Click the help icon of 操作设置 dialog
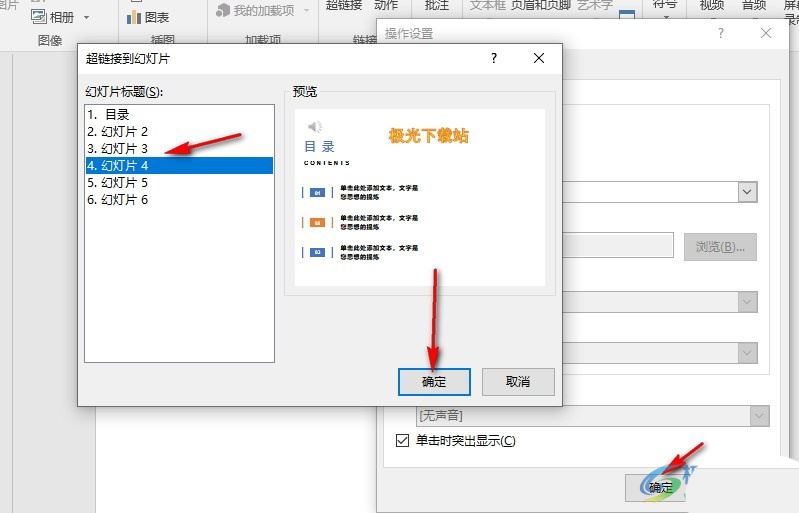This screenshot has height=513, width=799. coord(721,33)
